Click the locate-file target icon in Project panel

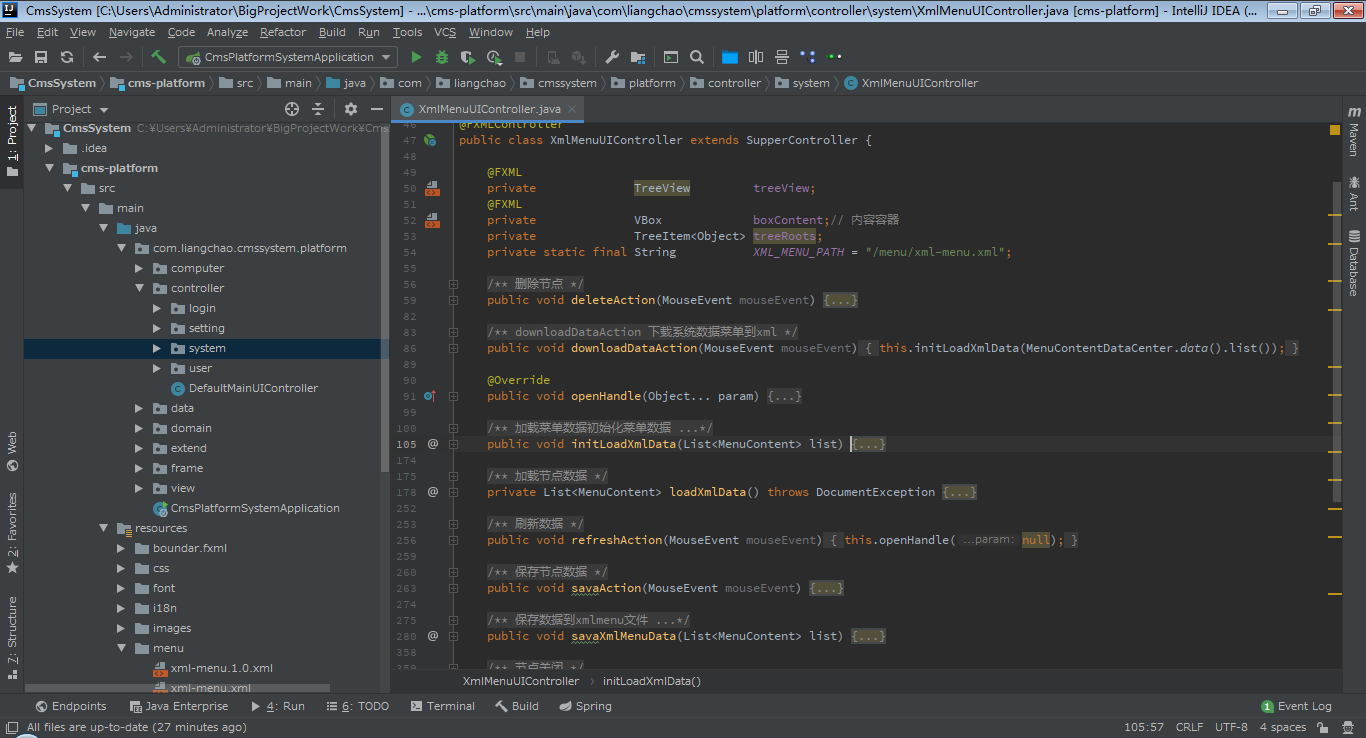[x=292, y=109]
